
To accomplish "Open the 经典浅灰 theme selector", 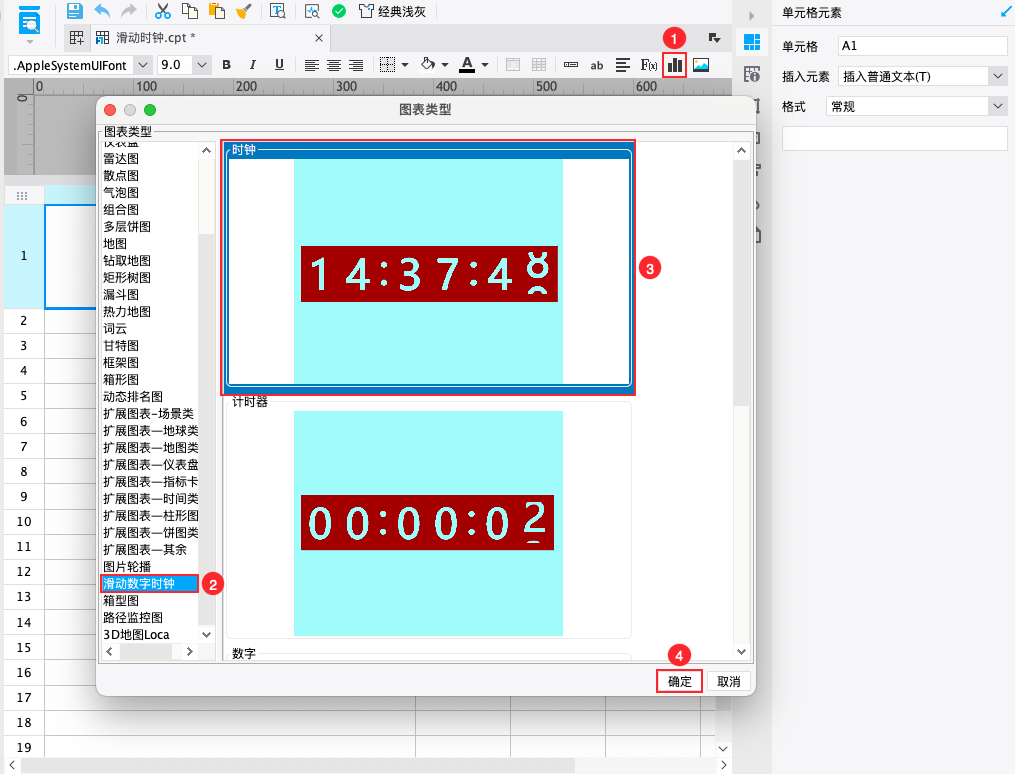I will point(392,11).
